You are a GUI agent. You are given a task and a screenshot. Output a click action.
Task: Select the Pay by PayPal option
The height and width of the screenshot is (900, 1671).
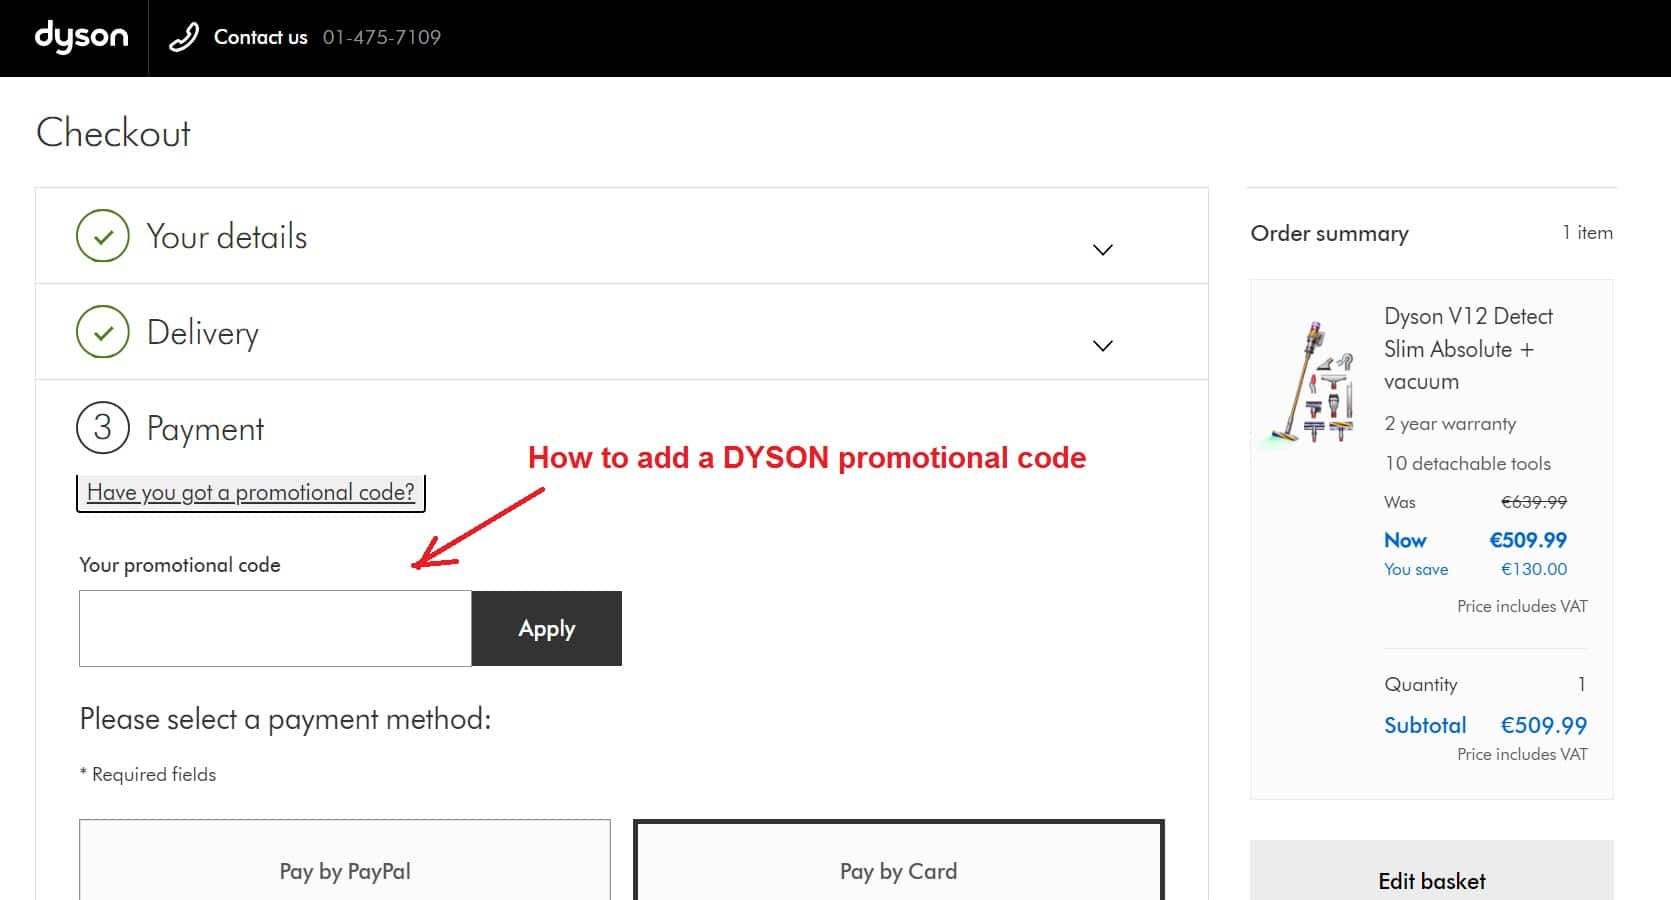344,868
